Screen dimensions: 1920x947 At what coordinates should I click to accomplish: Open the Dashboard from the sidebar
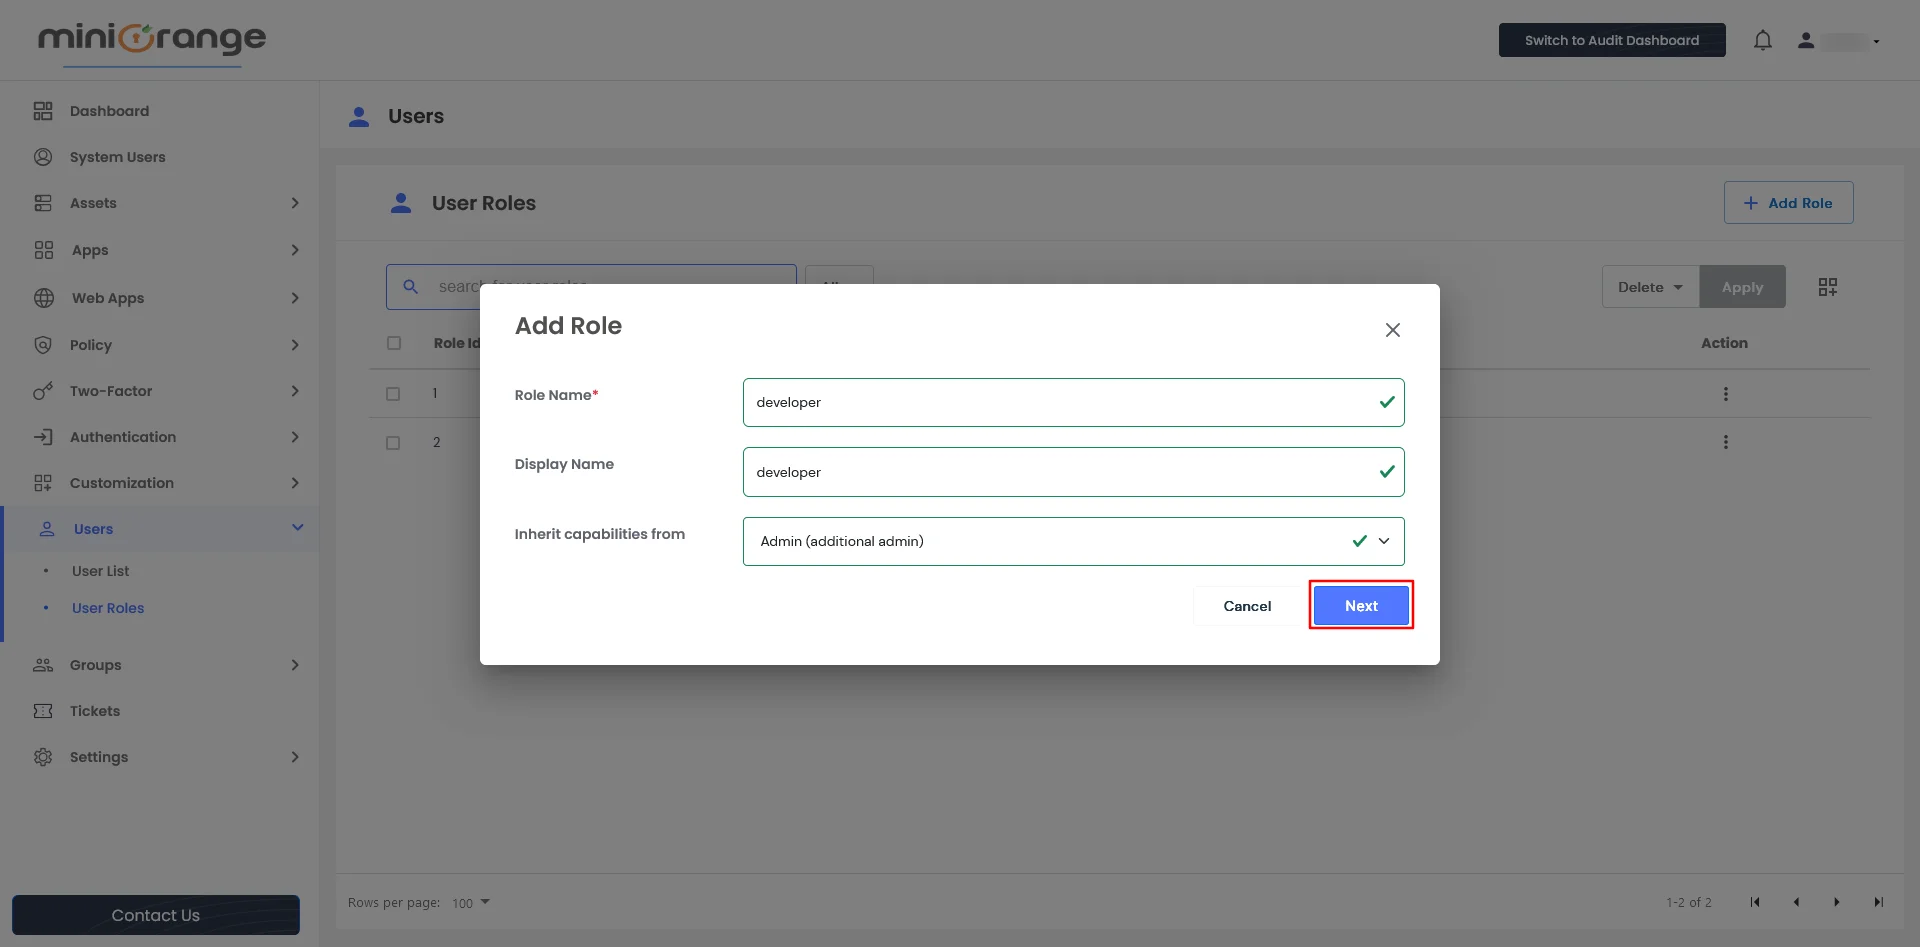(x=110, y=110)
